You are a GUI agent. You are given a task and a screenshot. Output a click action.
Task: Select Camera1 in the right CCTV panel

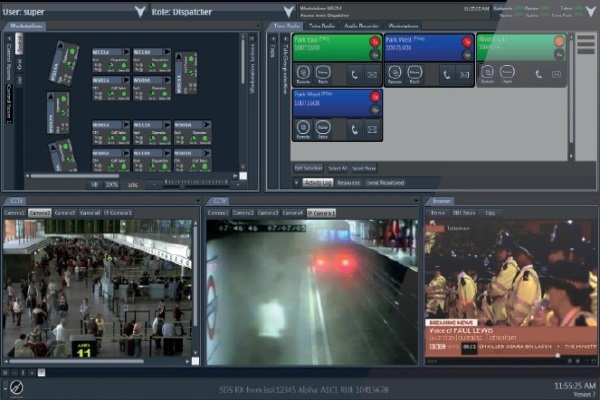[x=218, y=213]
